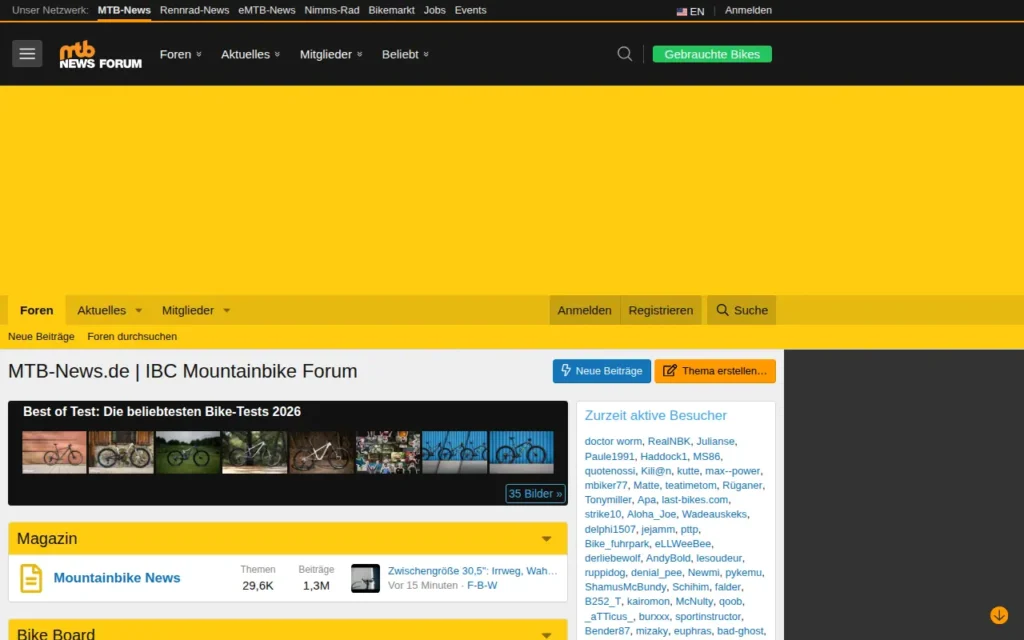The image size is (1024, 640).
Task: Click the blue Neue Beiträge button
Action: coord(601,371)
